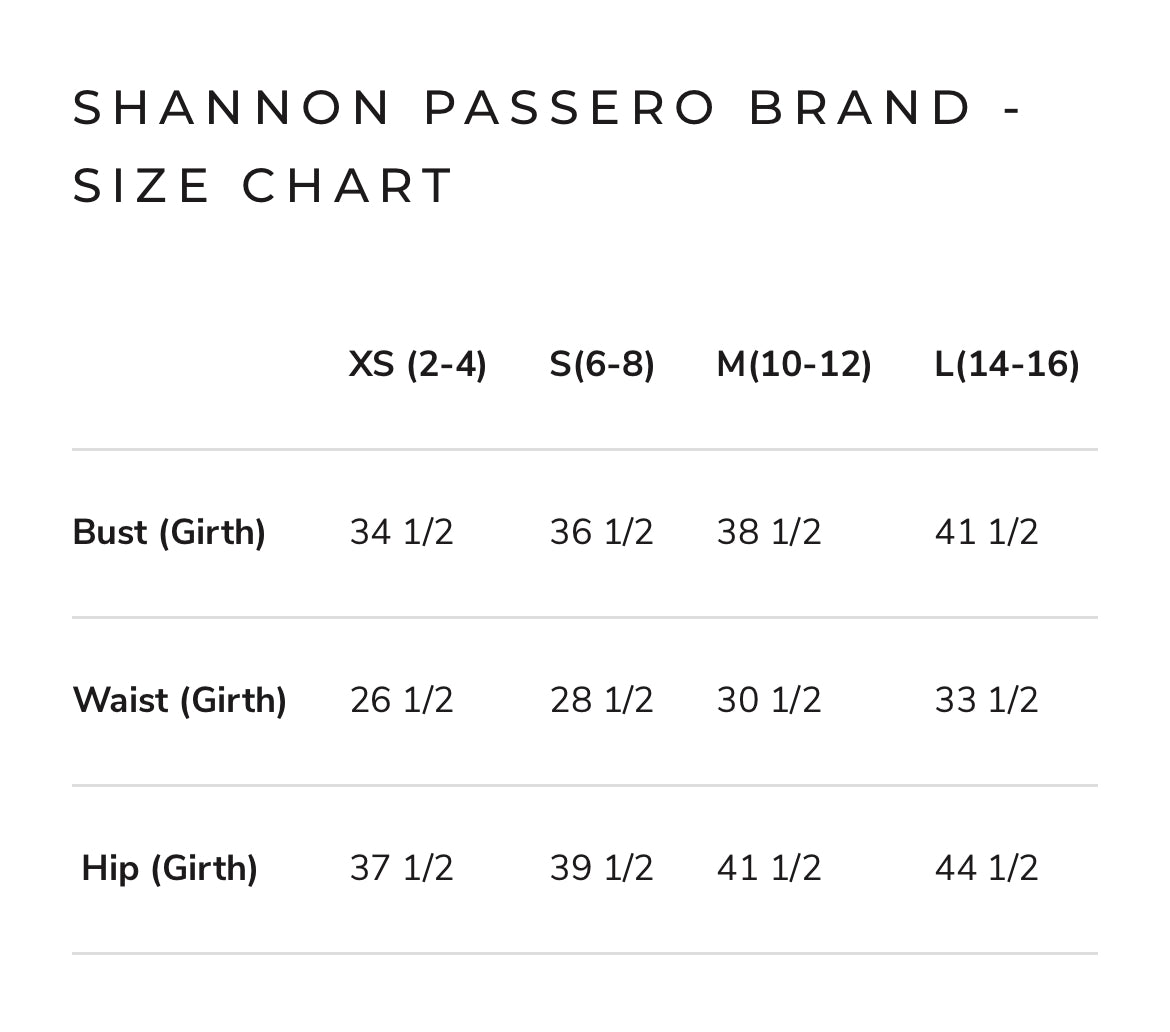Click the Hip (Girth) row label

(169, 868)
